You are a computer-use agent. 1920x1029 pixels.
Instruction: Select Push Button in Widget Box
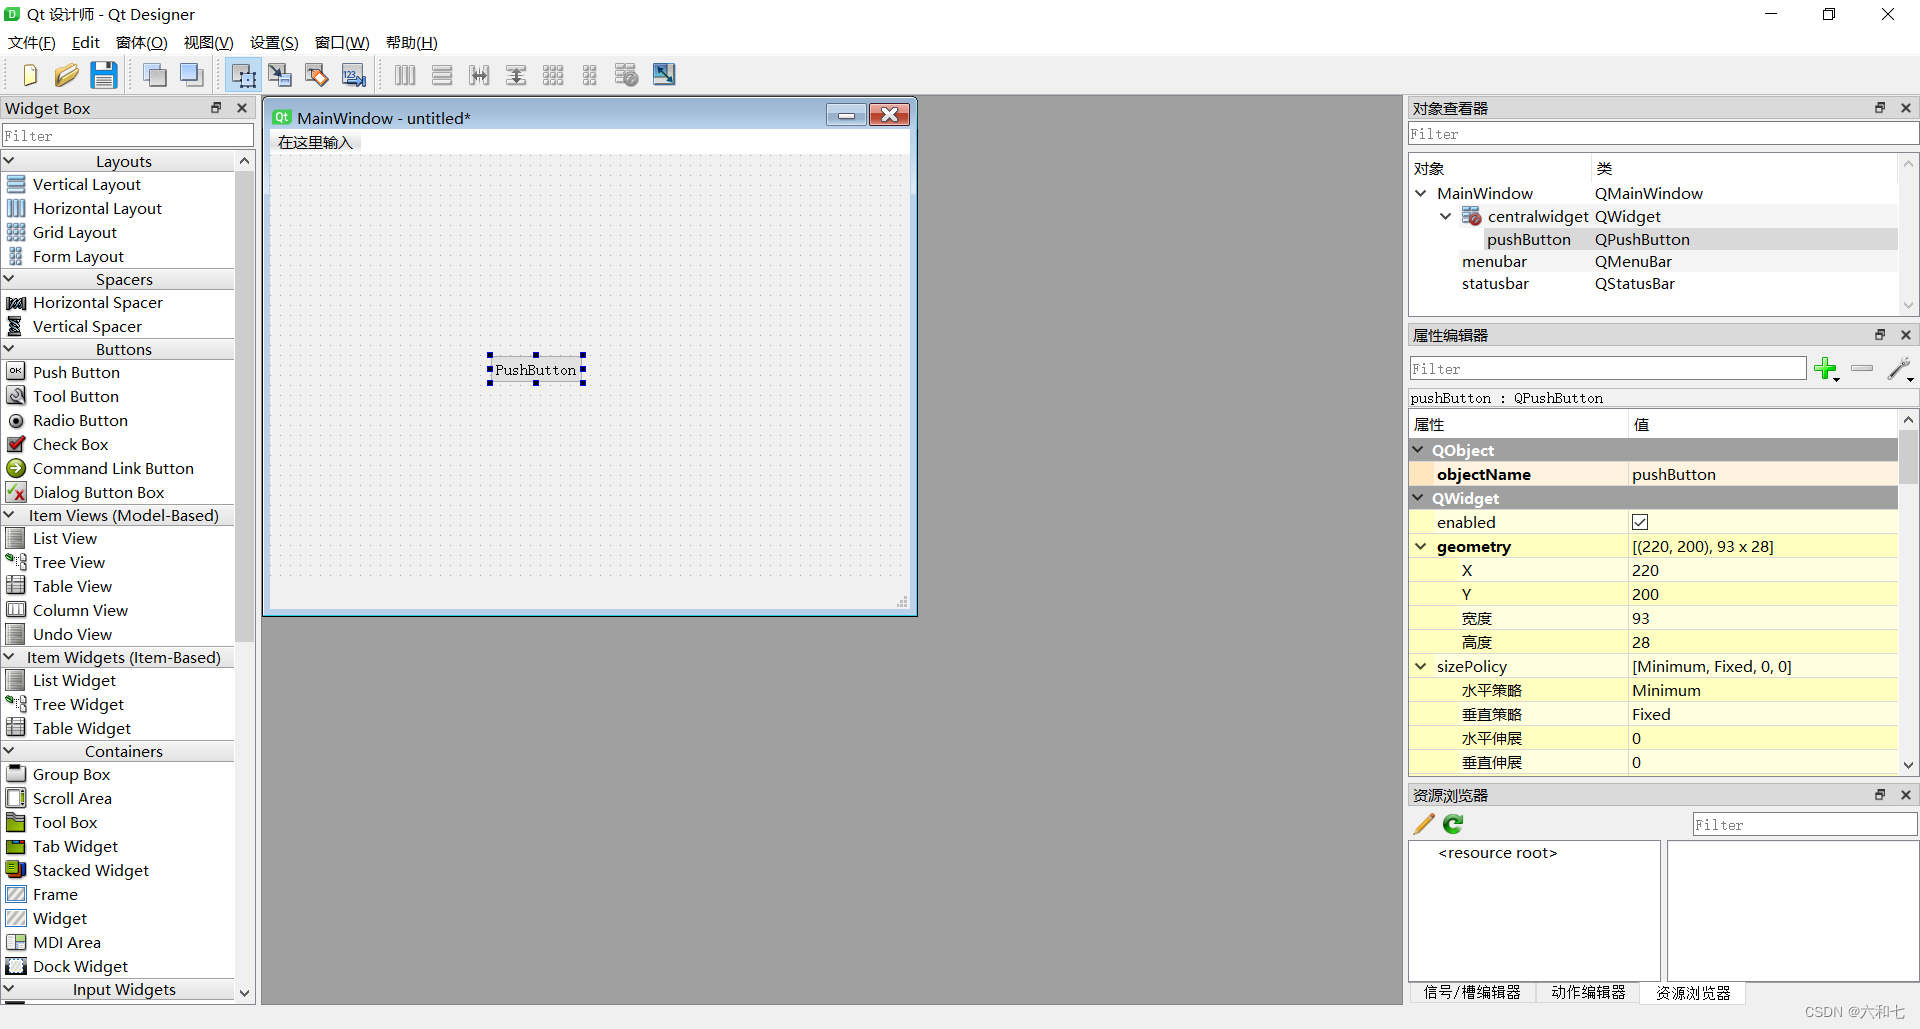pos(76,372)
